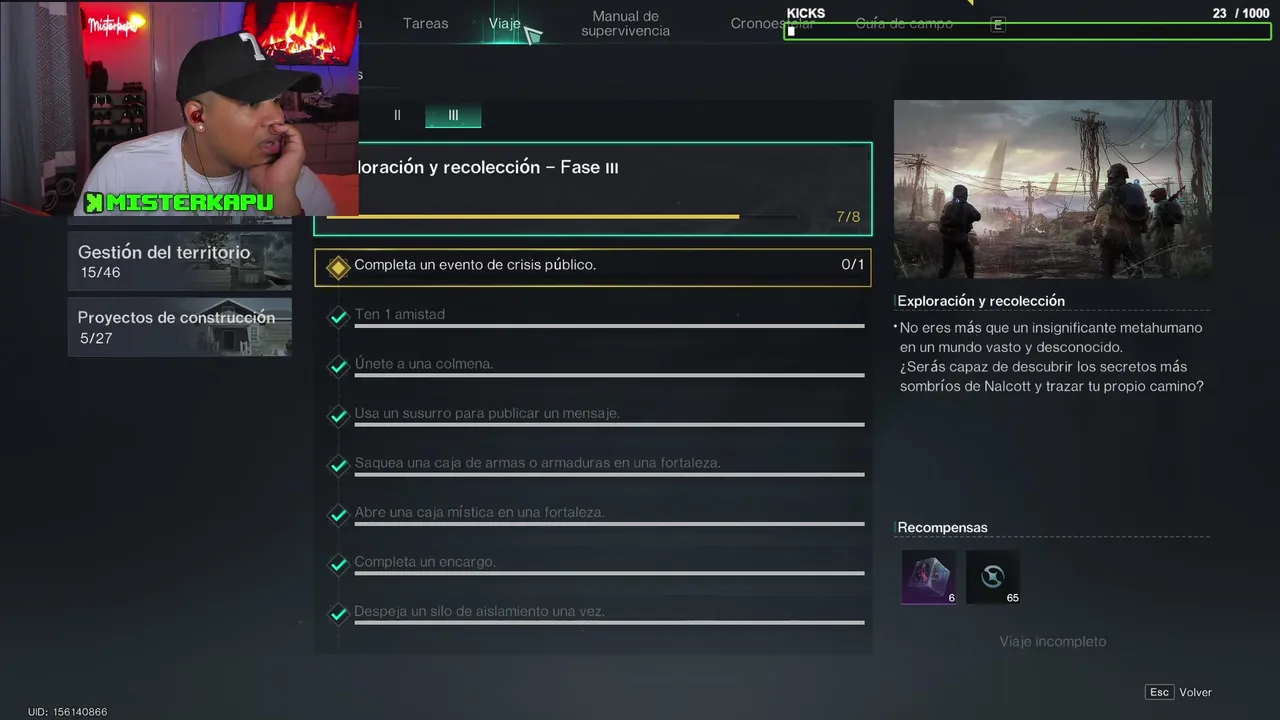Viewport: 1280px width, 720px height.
Task: Click the checkmark beside Completa un encargo
Action: click(338, 564)
